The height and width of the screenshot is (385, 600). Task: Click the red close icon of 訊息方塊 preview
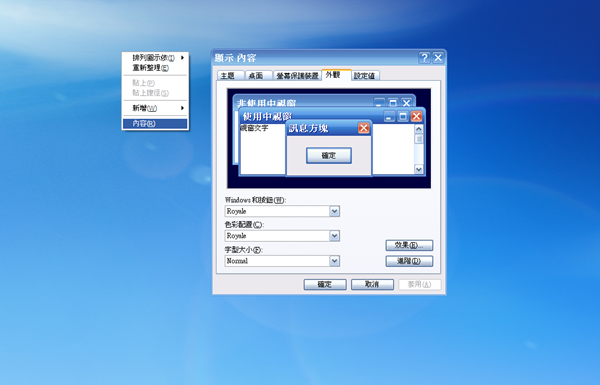coord(364,128)
